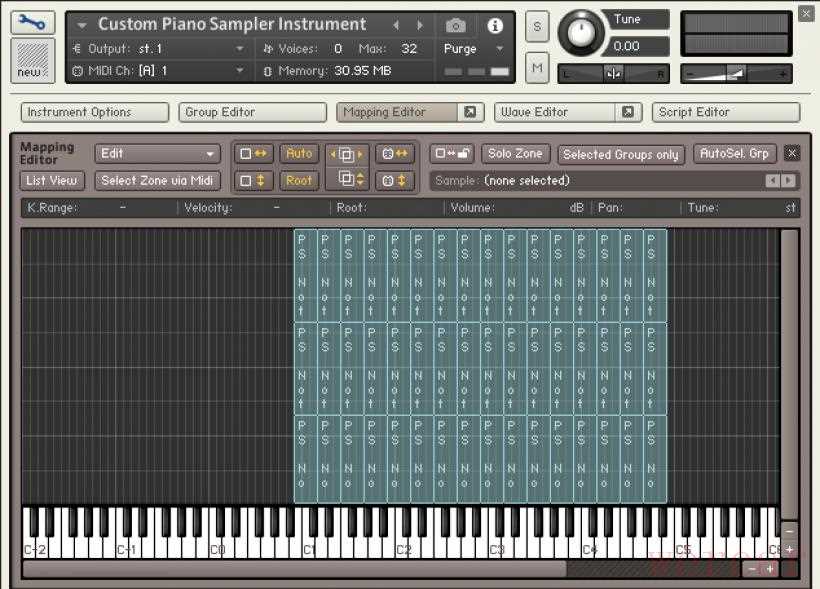Open the Edit dropdown in the Mapping Editor

point(157,154)
